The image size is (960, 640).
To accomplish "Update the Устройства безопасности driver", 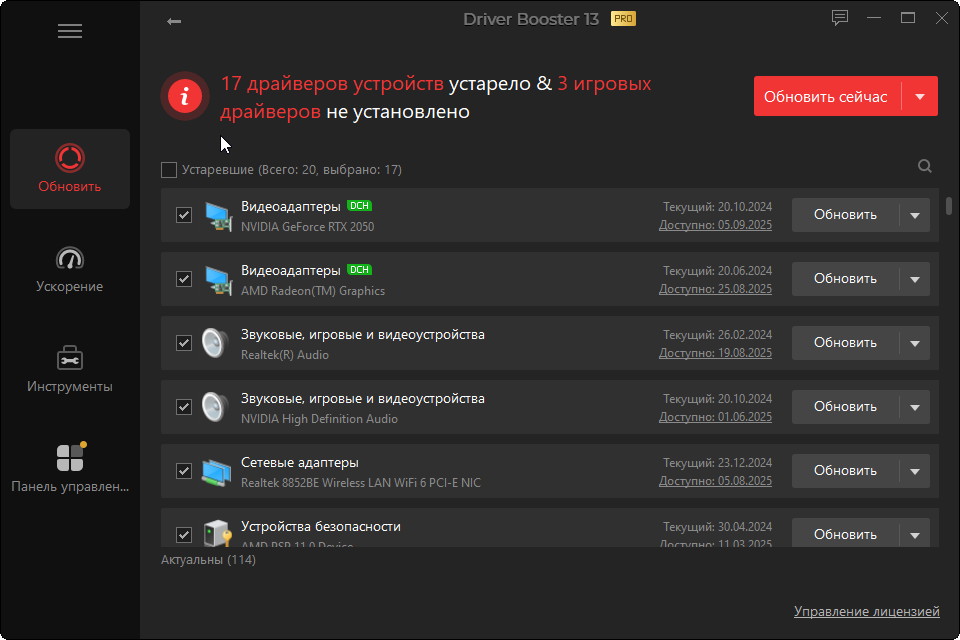I will [x=845, y=534].
